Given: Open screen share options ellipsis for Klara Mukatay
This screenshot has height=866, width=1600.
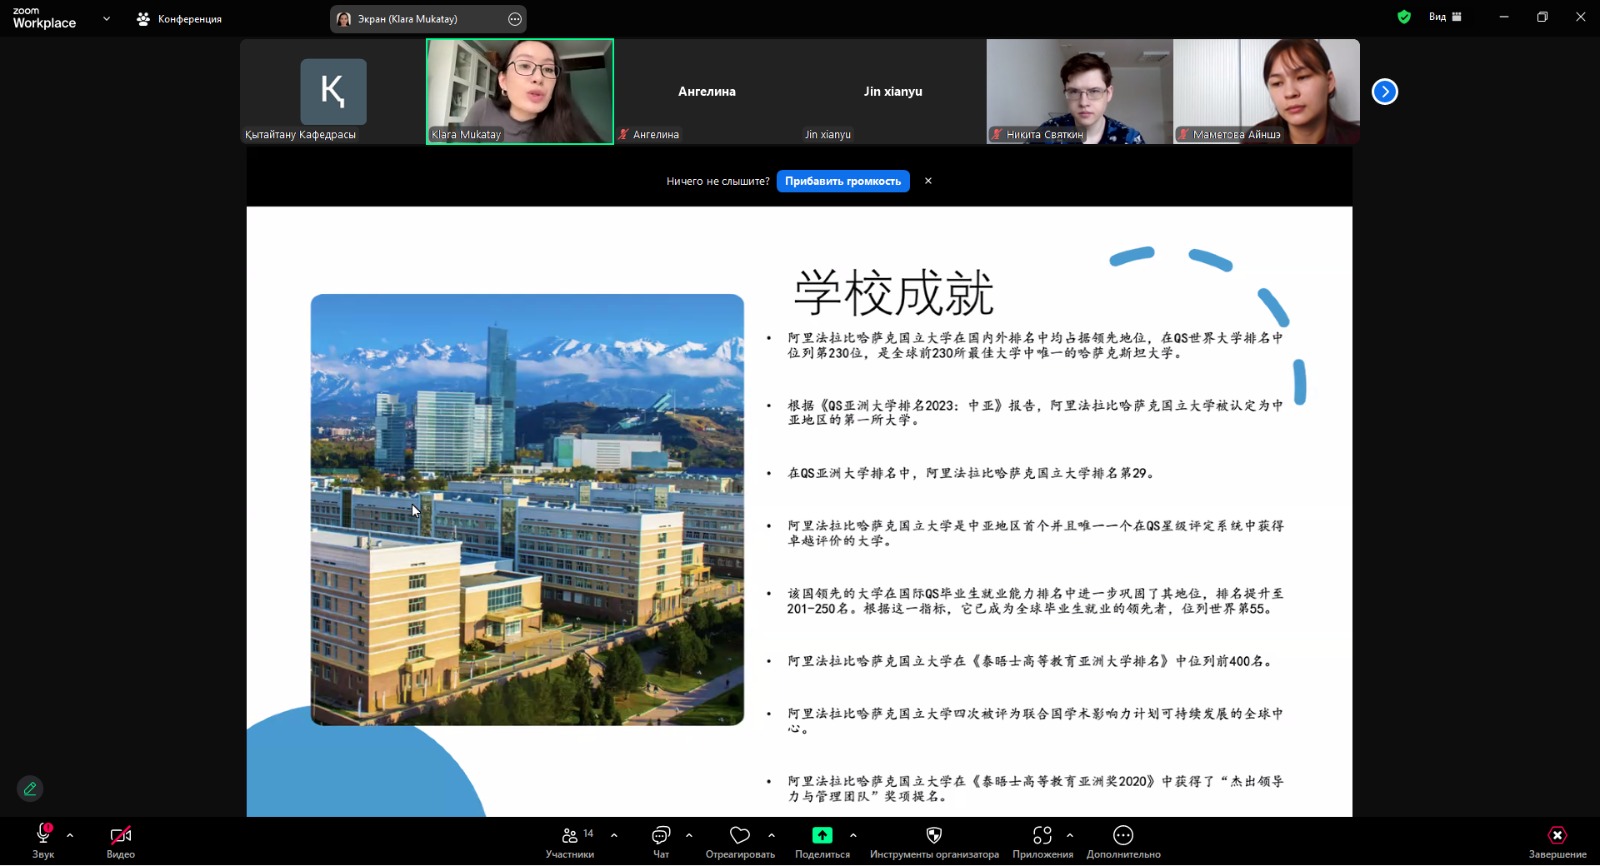Looking at the screenshot, I should [515, 19].
